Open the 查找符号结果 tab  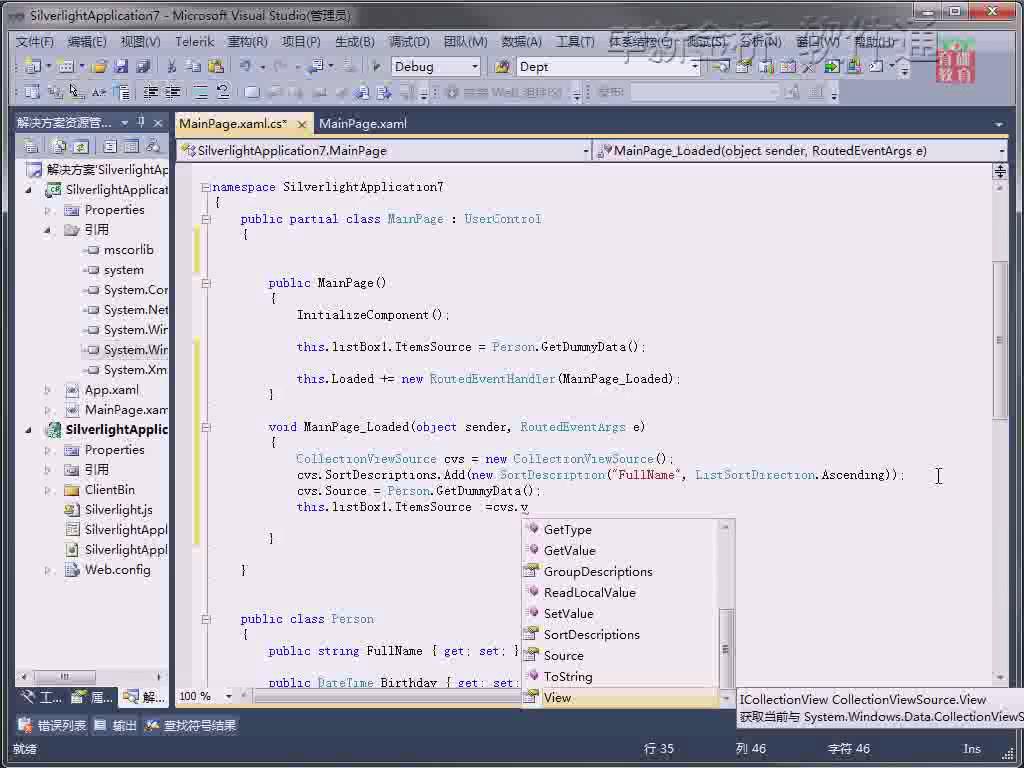click(x=191, y=726)
